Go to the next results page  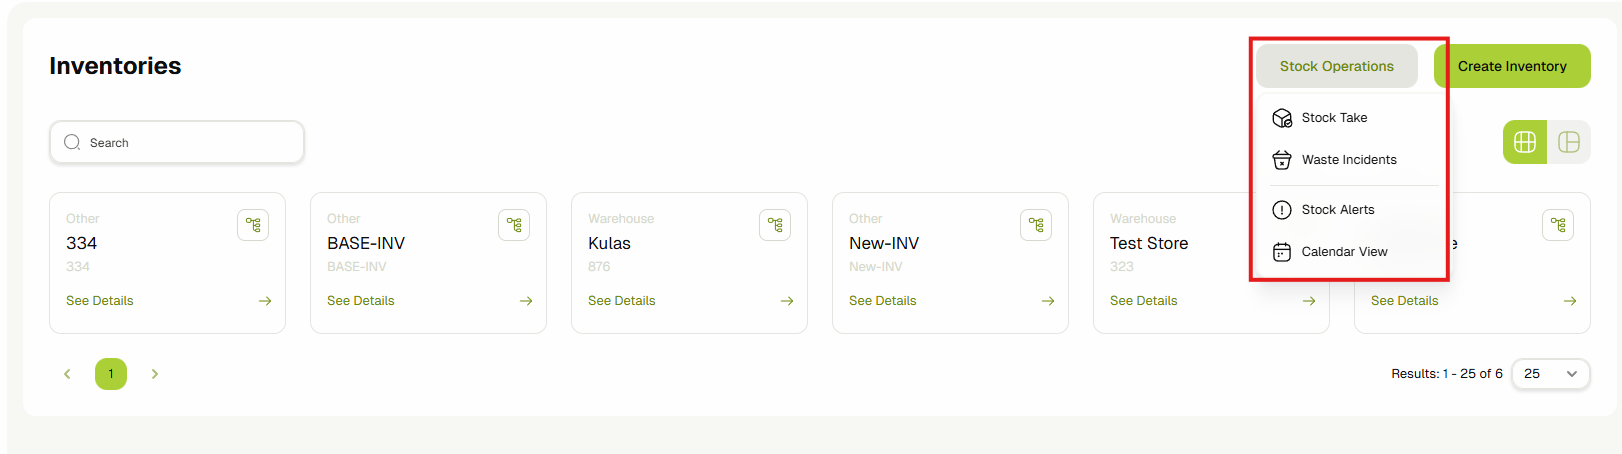click(155, 374)
